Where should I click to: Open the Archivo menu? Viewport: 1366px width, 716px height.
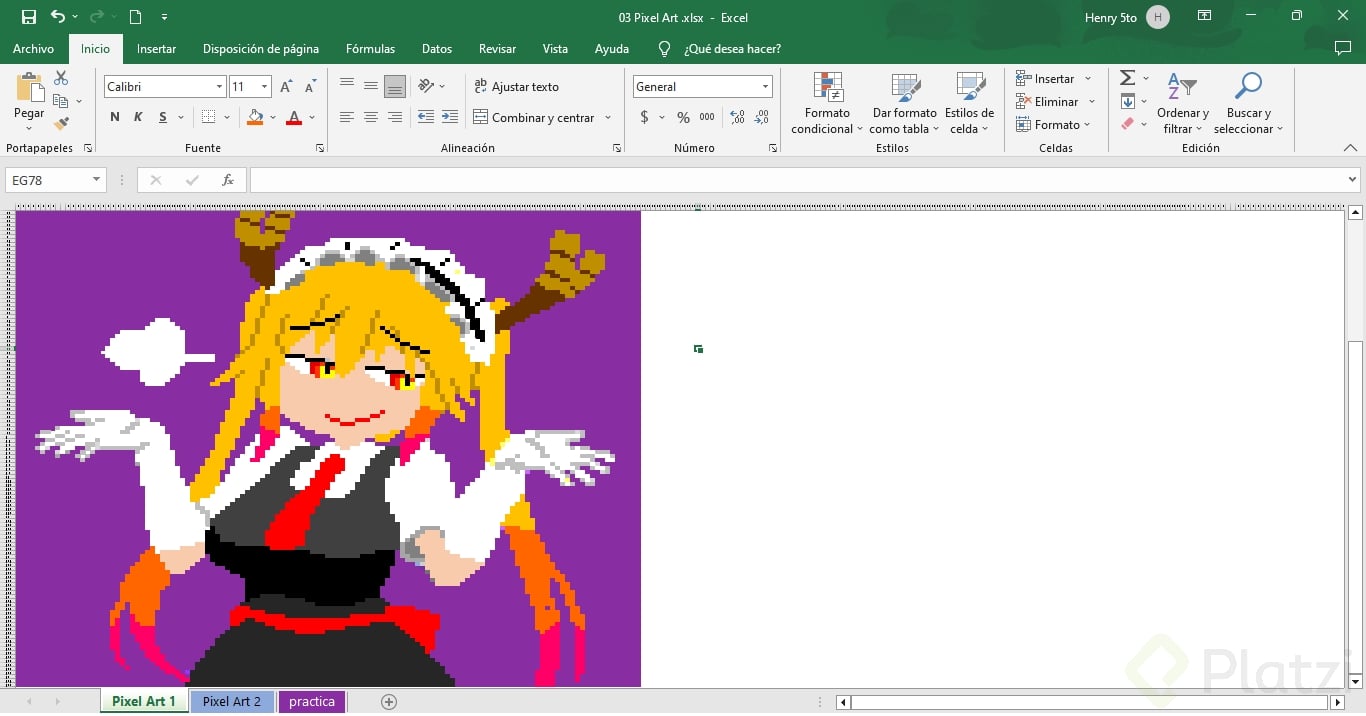tap(33, 48)
